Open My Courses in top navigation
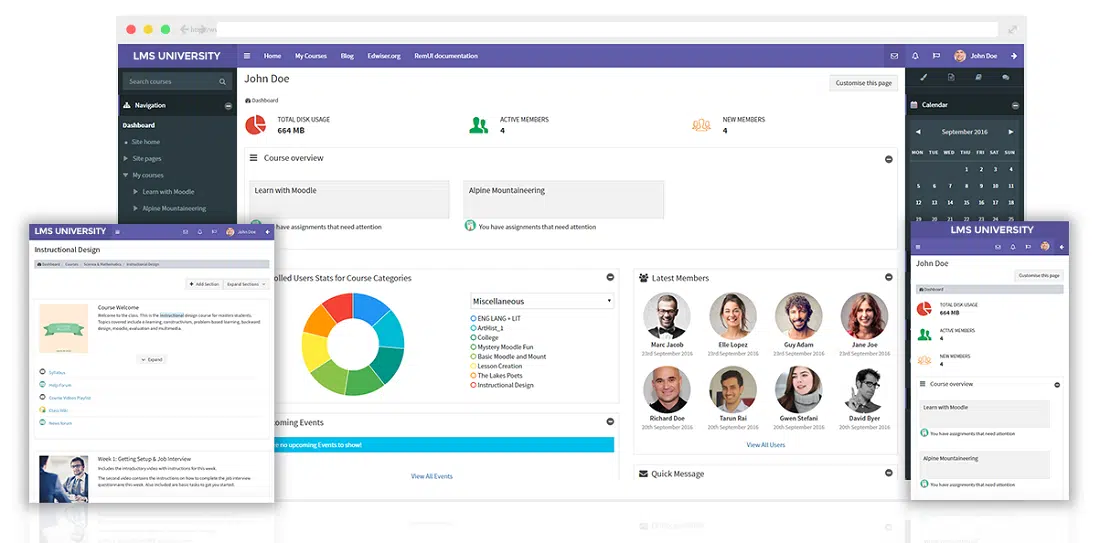Screen dimensions: 1100x543 coord(310,56)
